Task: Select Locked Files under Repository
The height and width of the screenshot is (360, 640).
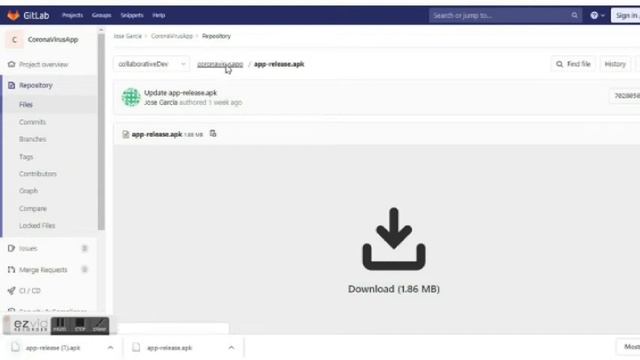Action: (37, 226)
